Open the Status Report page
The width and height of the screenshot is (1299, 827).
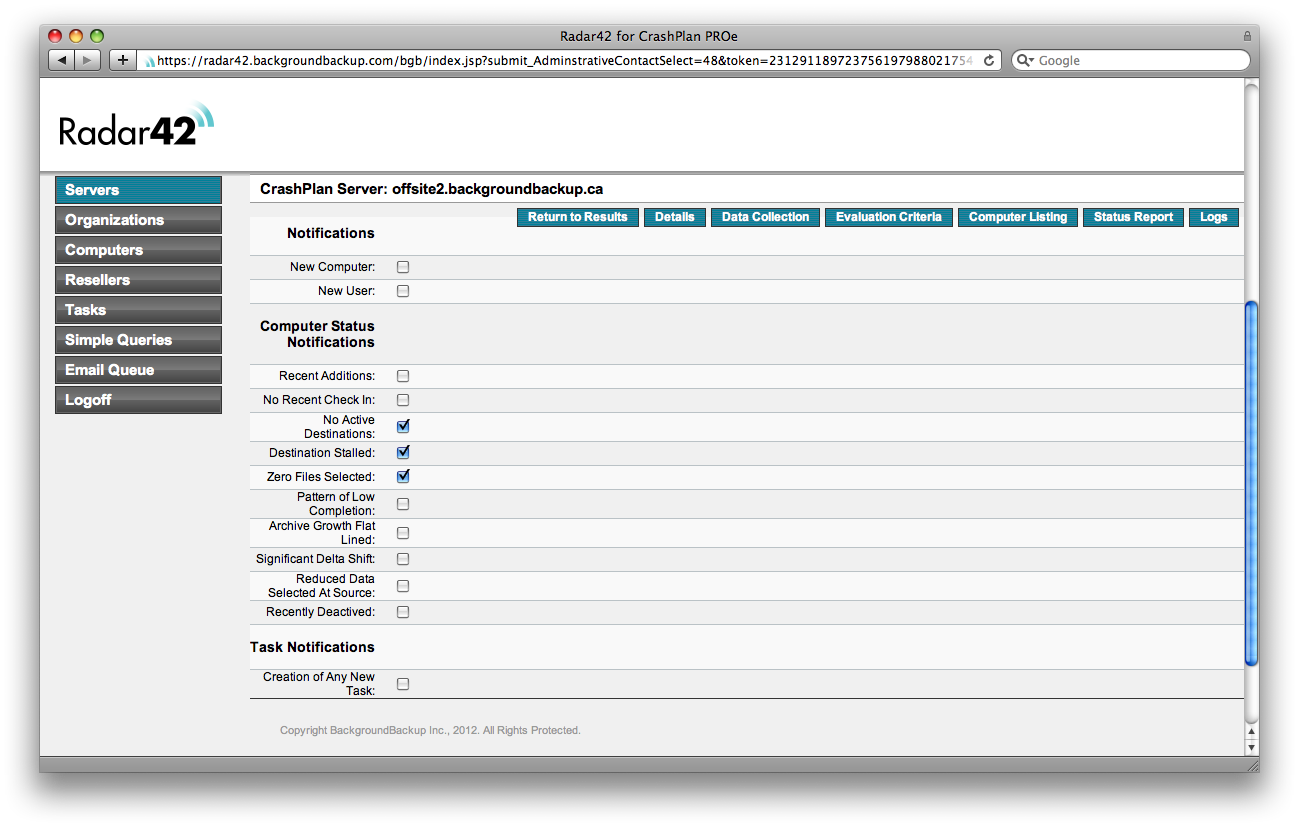coord(1133,217)
